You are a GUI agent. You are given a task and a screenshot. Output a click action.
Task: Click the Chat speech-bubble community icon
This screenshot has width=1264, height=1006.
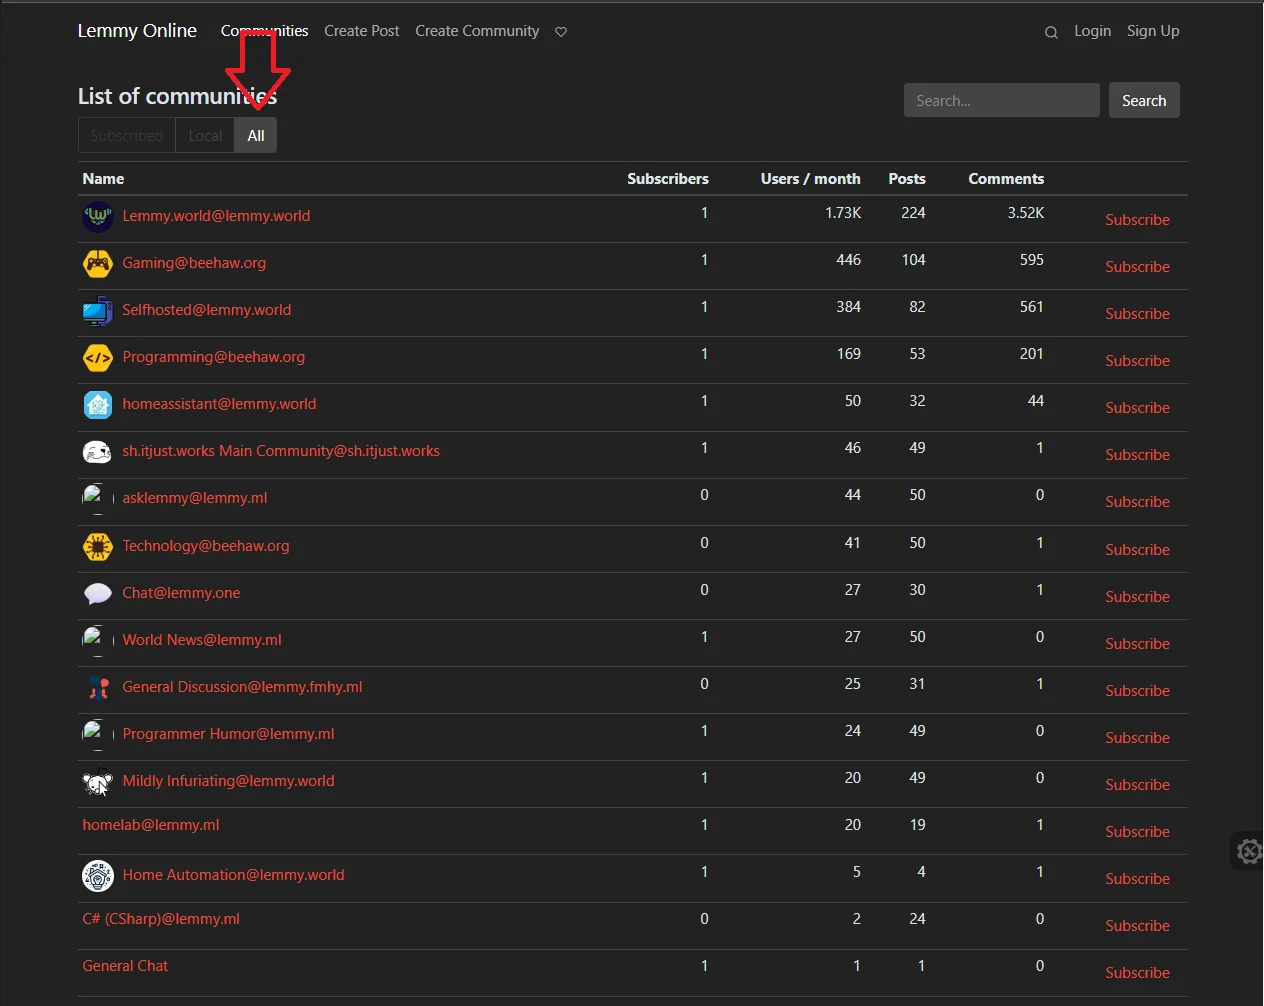pos(98,593)
